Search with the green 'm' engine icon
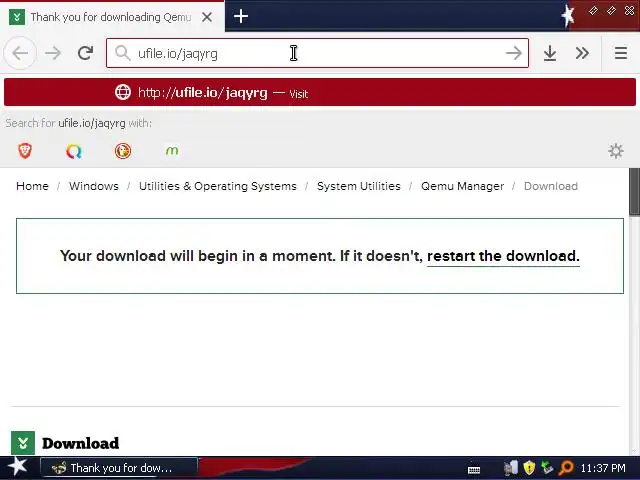 pyautogui.click(x=172, y=151)
